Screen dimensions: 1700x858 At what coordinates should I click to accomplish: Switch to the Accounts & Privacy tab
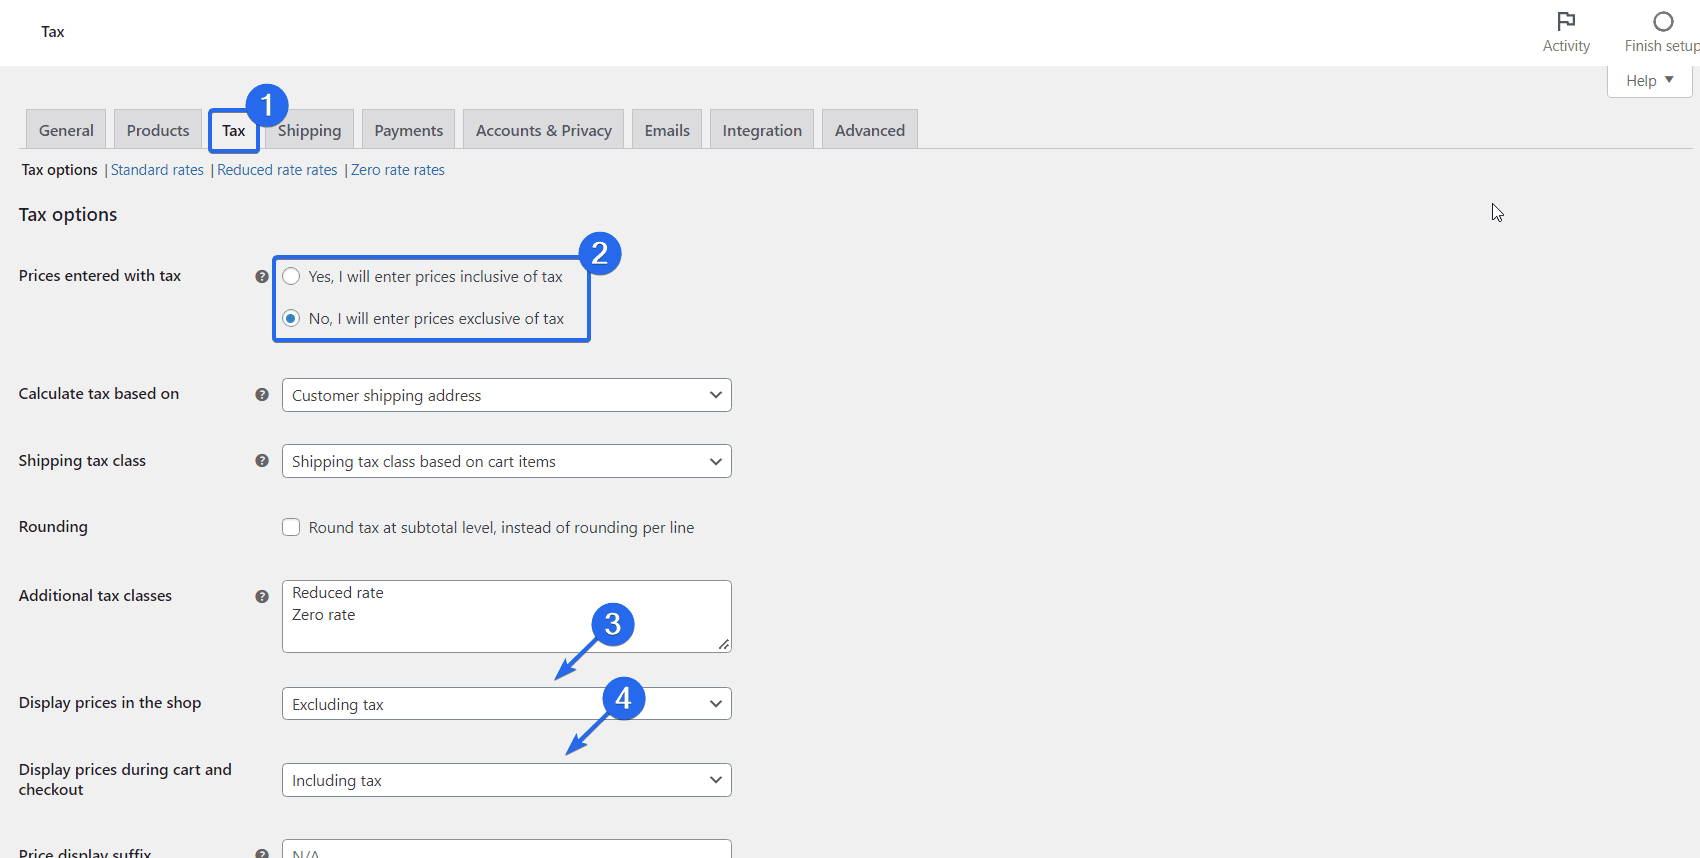543,130
